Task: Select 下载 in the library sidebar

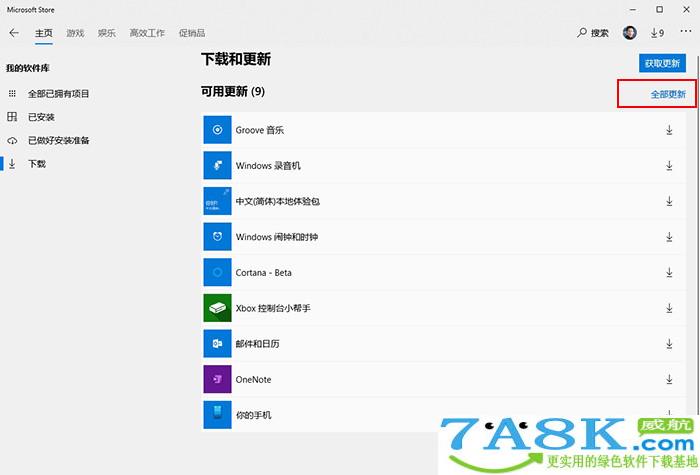Action: [37, 164]
